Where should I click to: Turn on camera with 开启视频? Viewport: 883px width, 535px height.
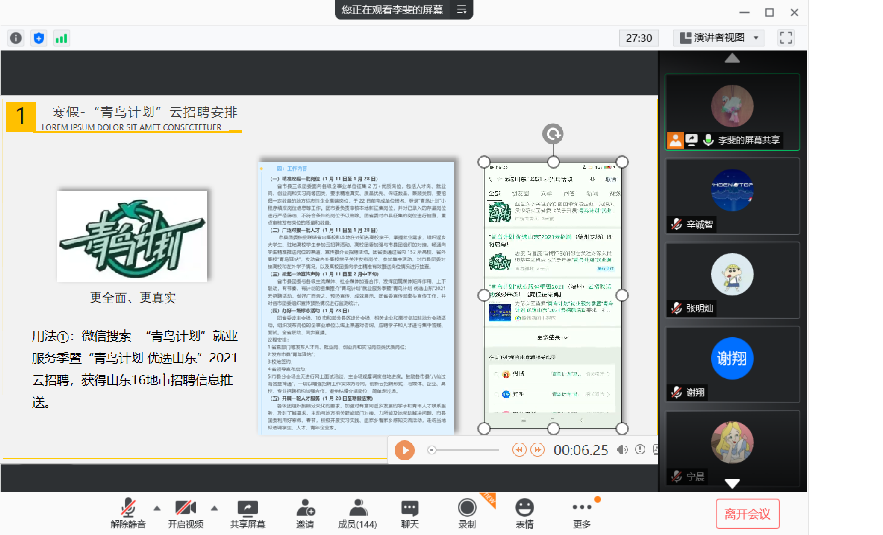(185, 513)
